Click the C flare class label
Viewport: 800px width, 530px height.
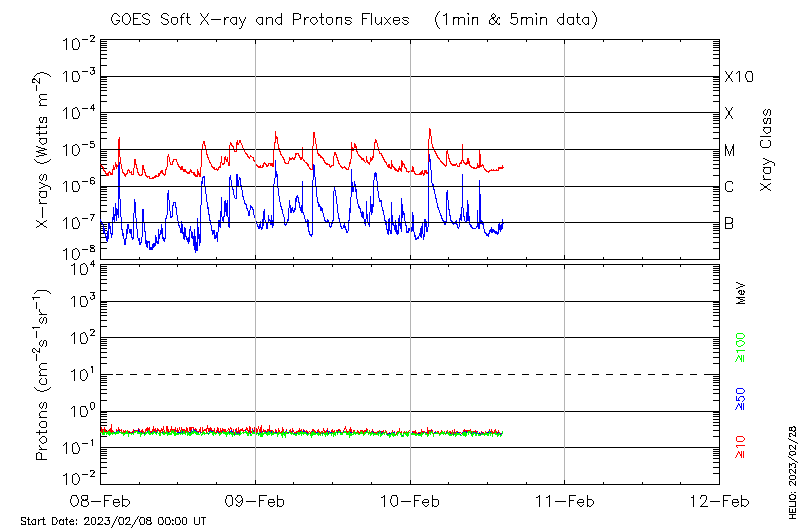tap(729, 187)
